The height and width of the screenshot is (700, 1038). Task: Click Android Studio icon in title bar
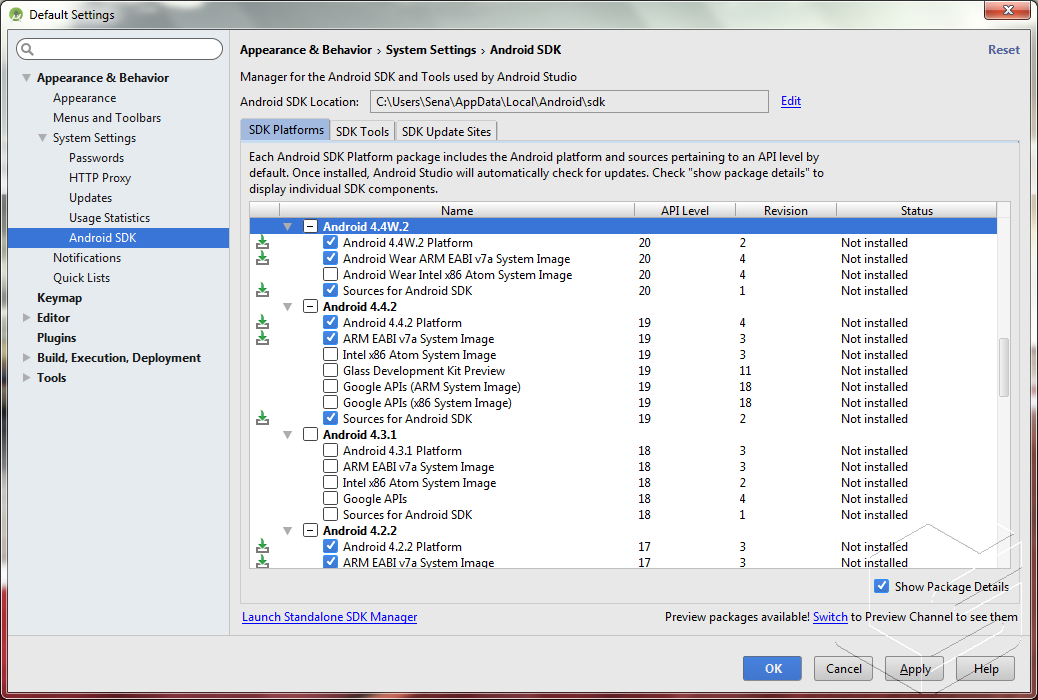16,15
